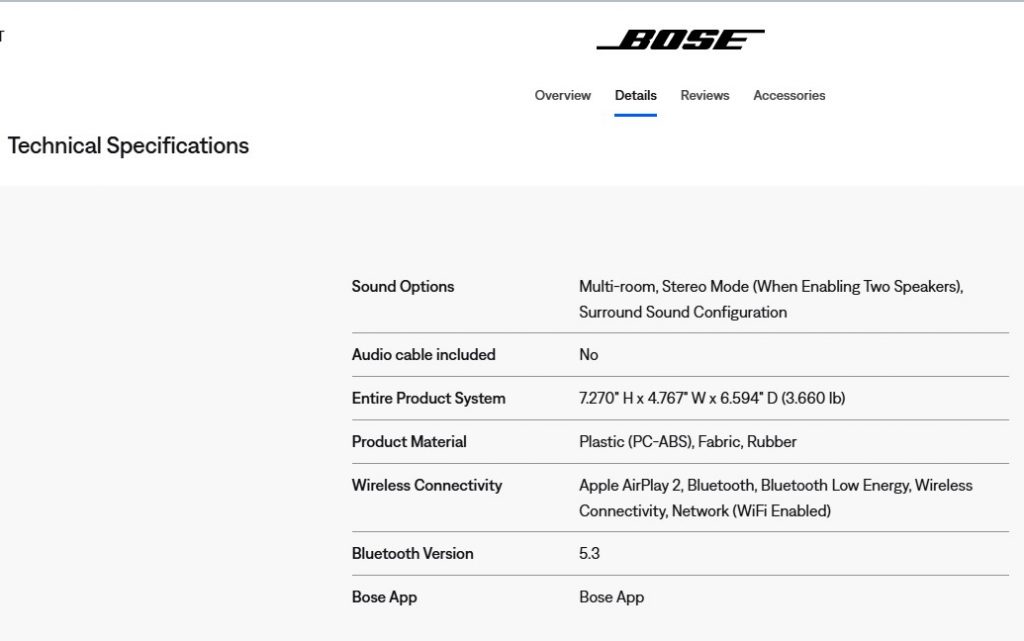Switch to the Reviews tab
Viewport: 1024px width, 641px height.
[x=705, y=95]
